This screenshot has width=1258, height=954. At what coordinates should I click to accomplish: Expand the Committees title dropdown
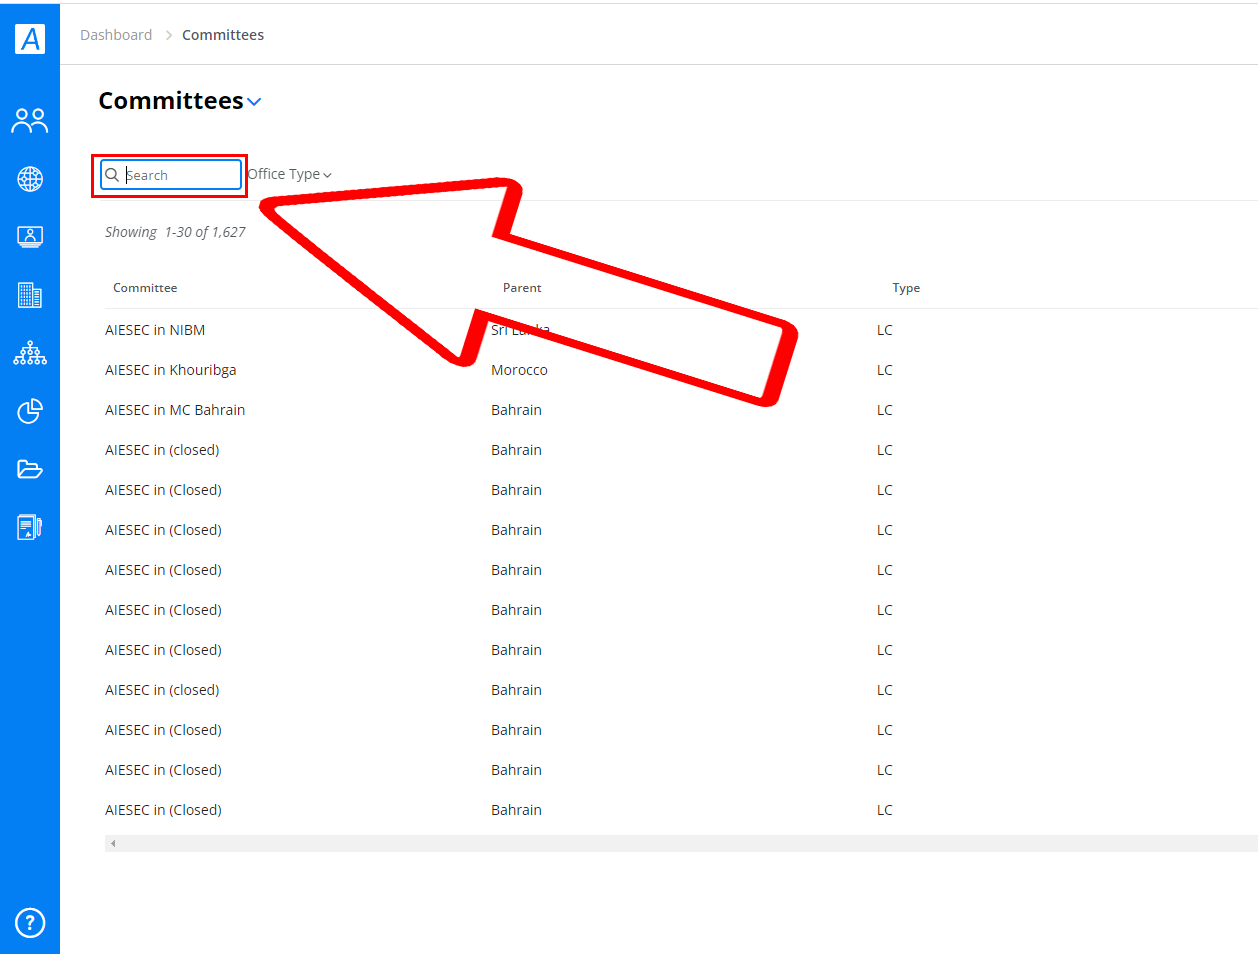point(254,102)
